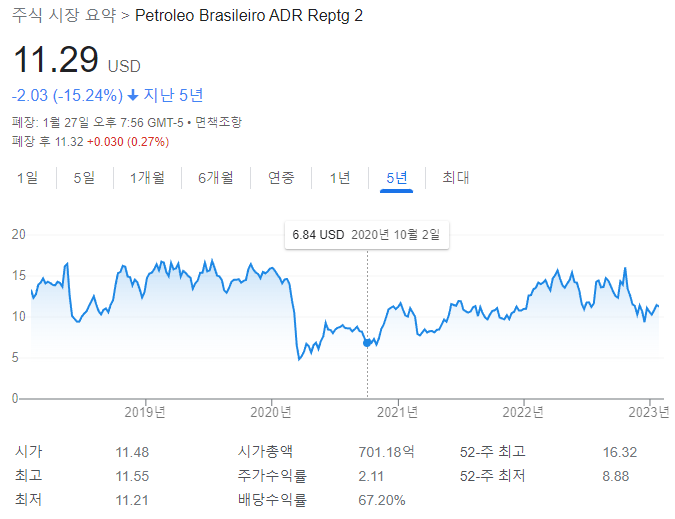Switch chart to 1개월 range

(148, 177)
